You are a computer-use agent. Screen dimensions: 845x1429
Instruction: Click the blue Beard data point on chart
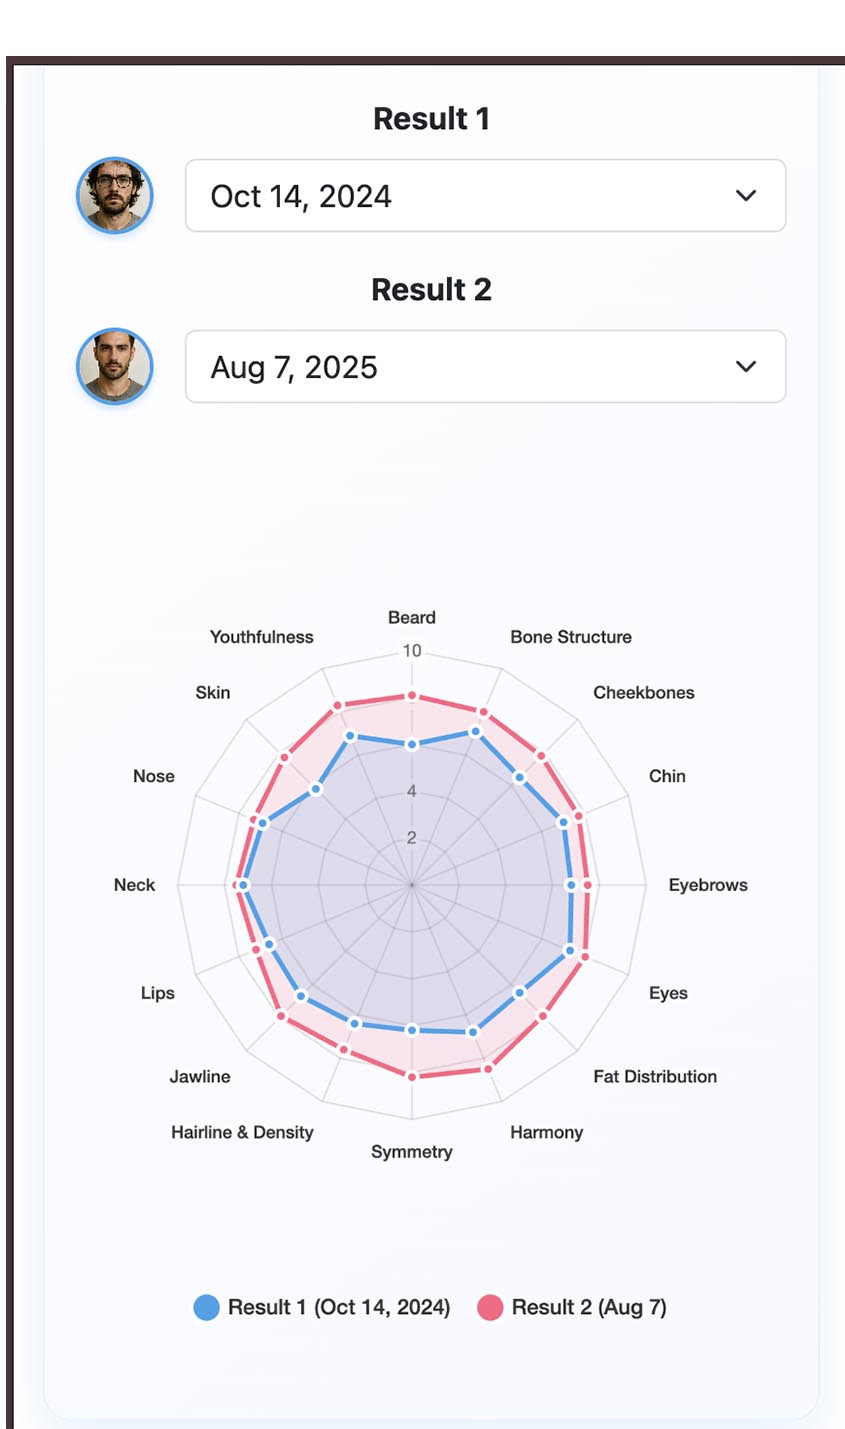[x=411, y=744]
